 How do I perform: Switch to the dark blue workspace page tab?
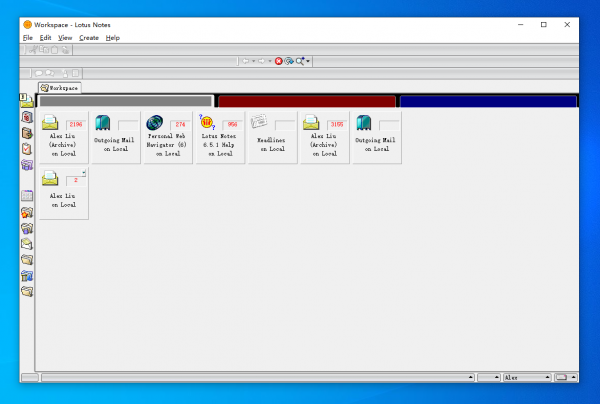tap(488, 101)
